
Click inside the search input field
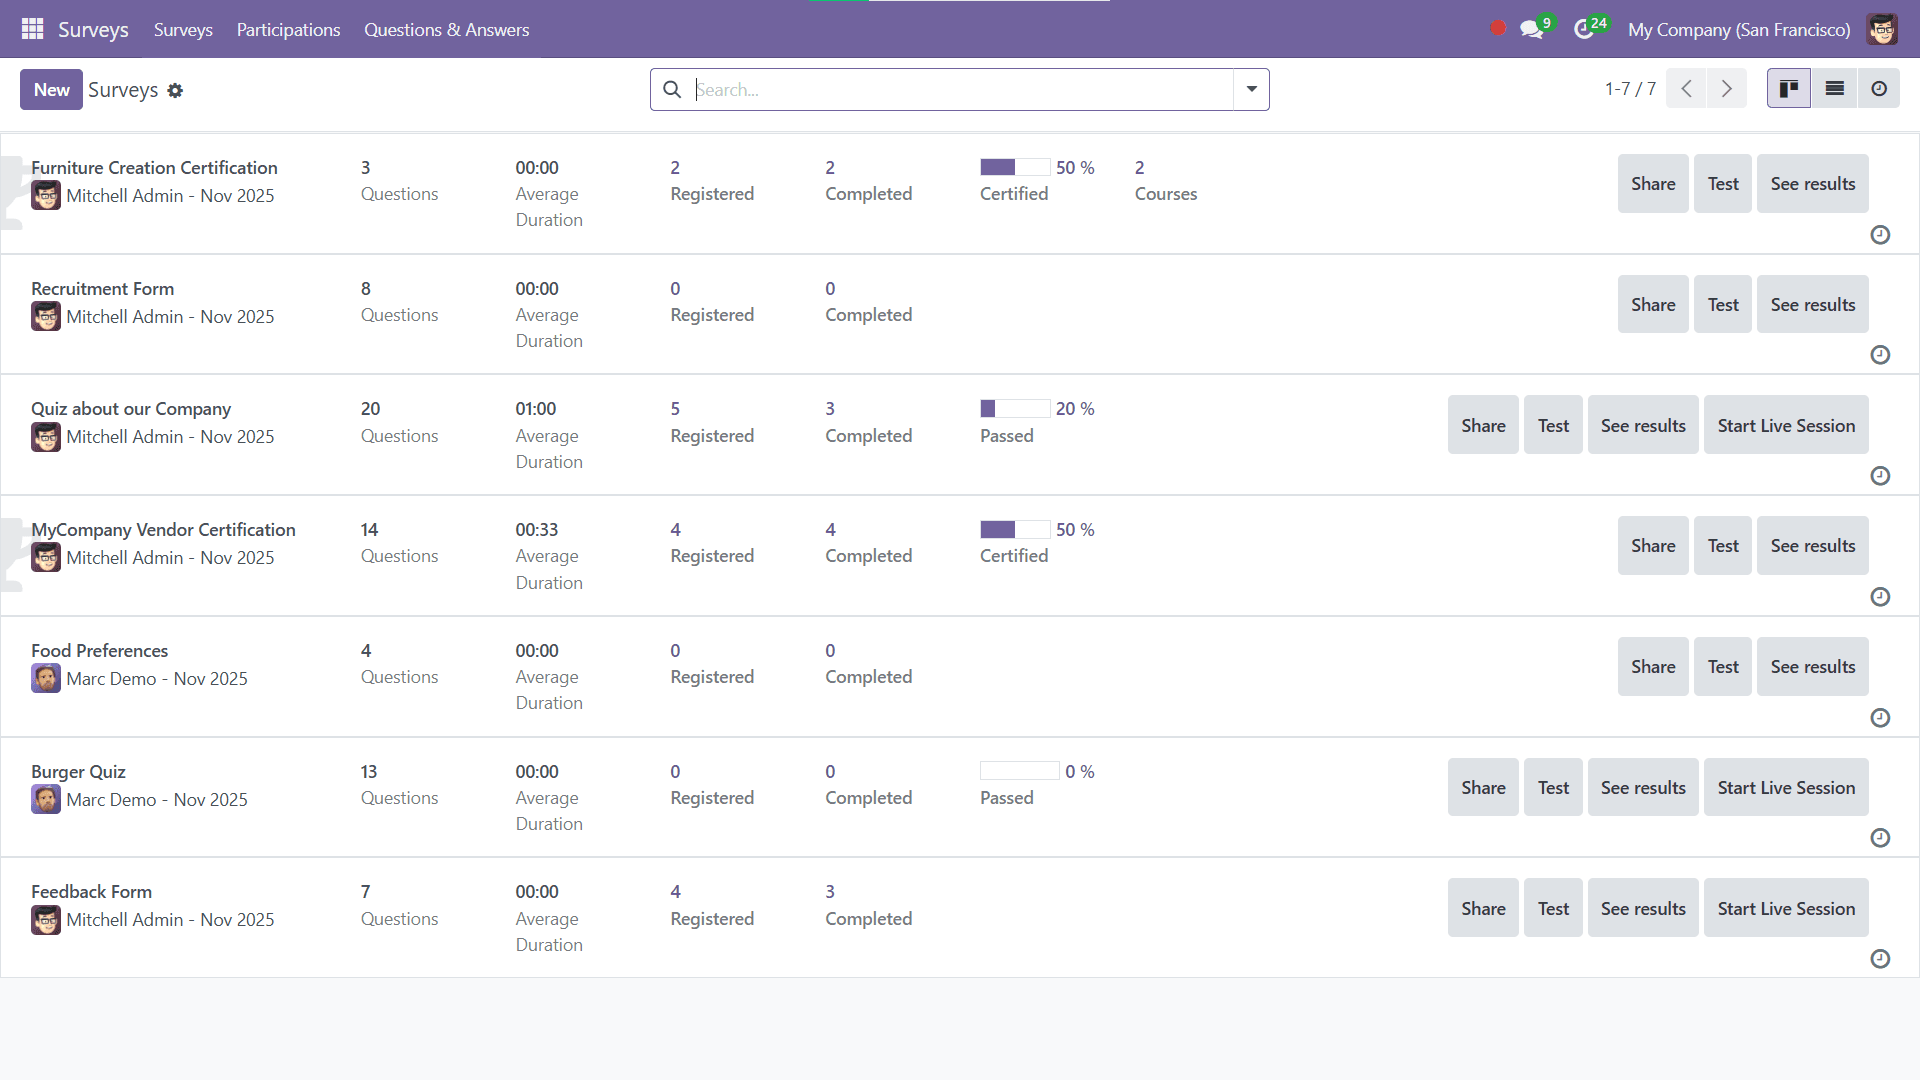click(950, 89)
